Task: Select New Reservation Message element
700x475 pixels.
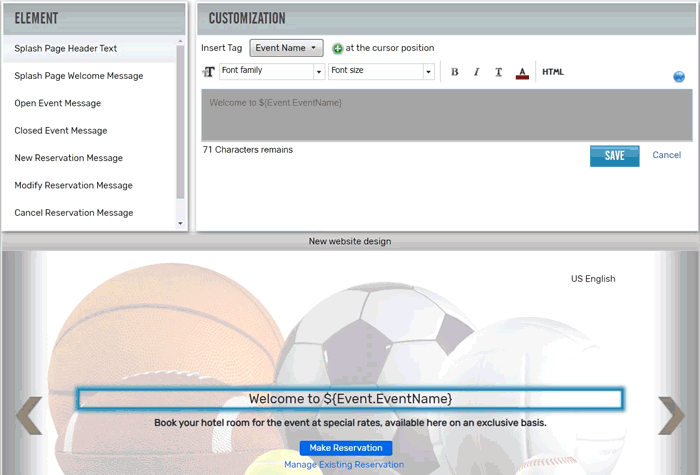Action: (x=89, y=158)
